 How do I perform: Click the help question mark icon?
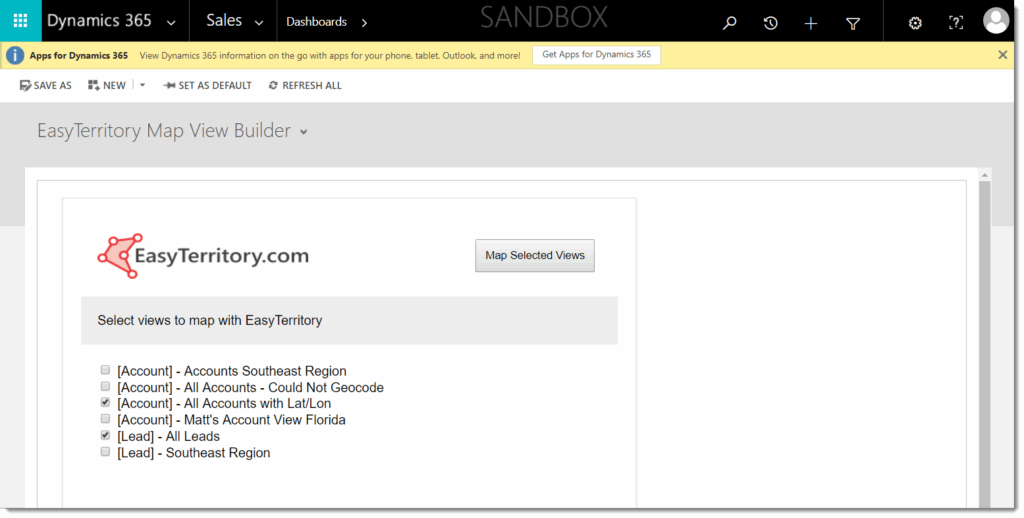(x=956, y=22)
